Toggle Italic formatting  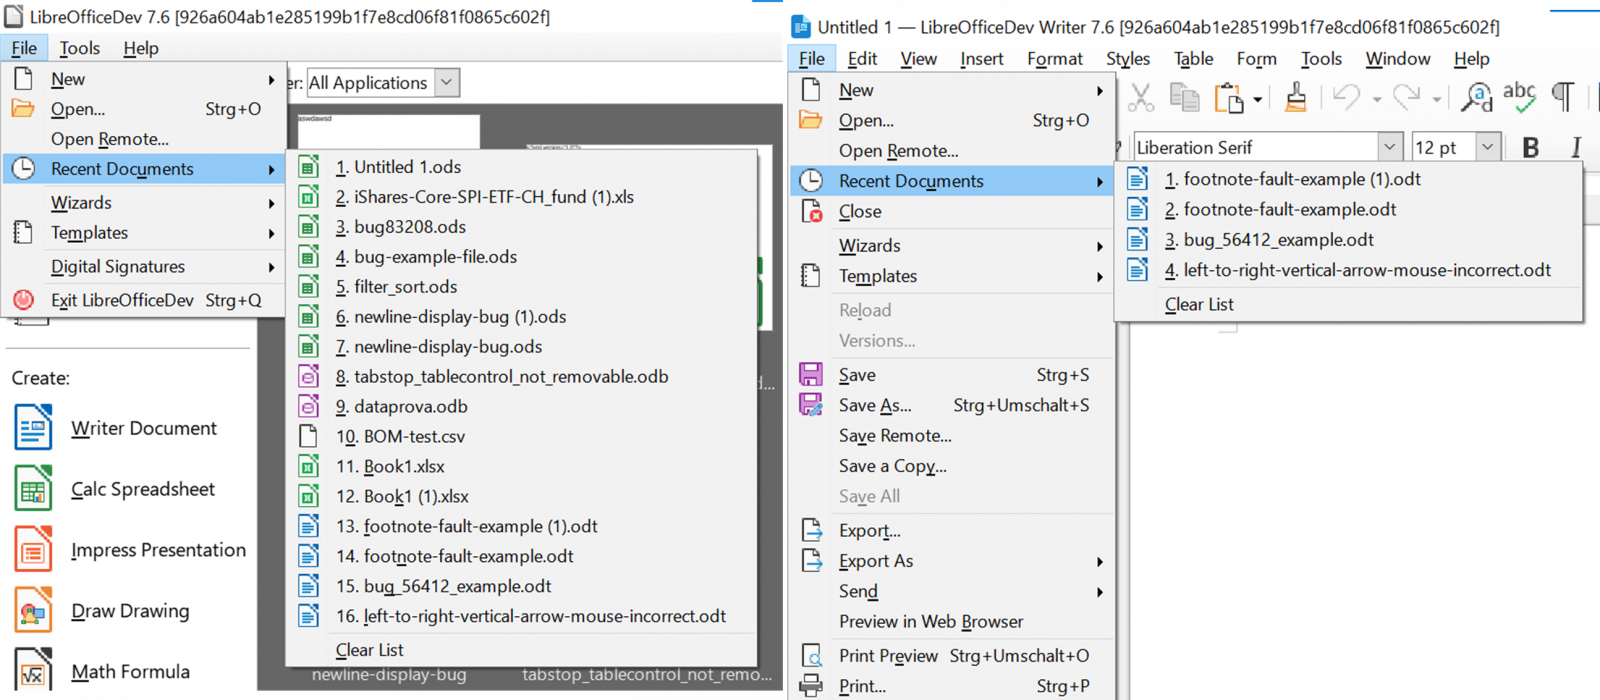(1576, 148)
